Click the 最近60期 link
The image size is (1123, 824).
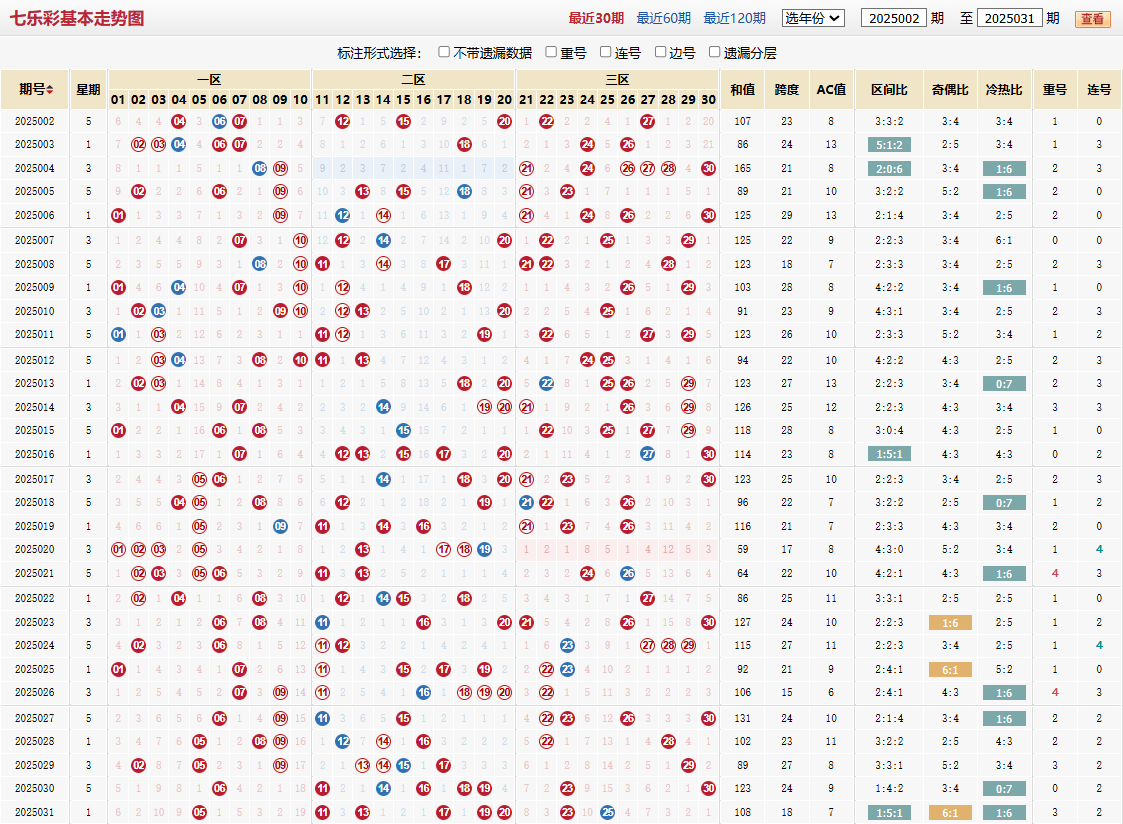[x=663, y=18]
